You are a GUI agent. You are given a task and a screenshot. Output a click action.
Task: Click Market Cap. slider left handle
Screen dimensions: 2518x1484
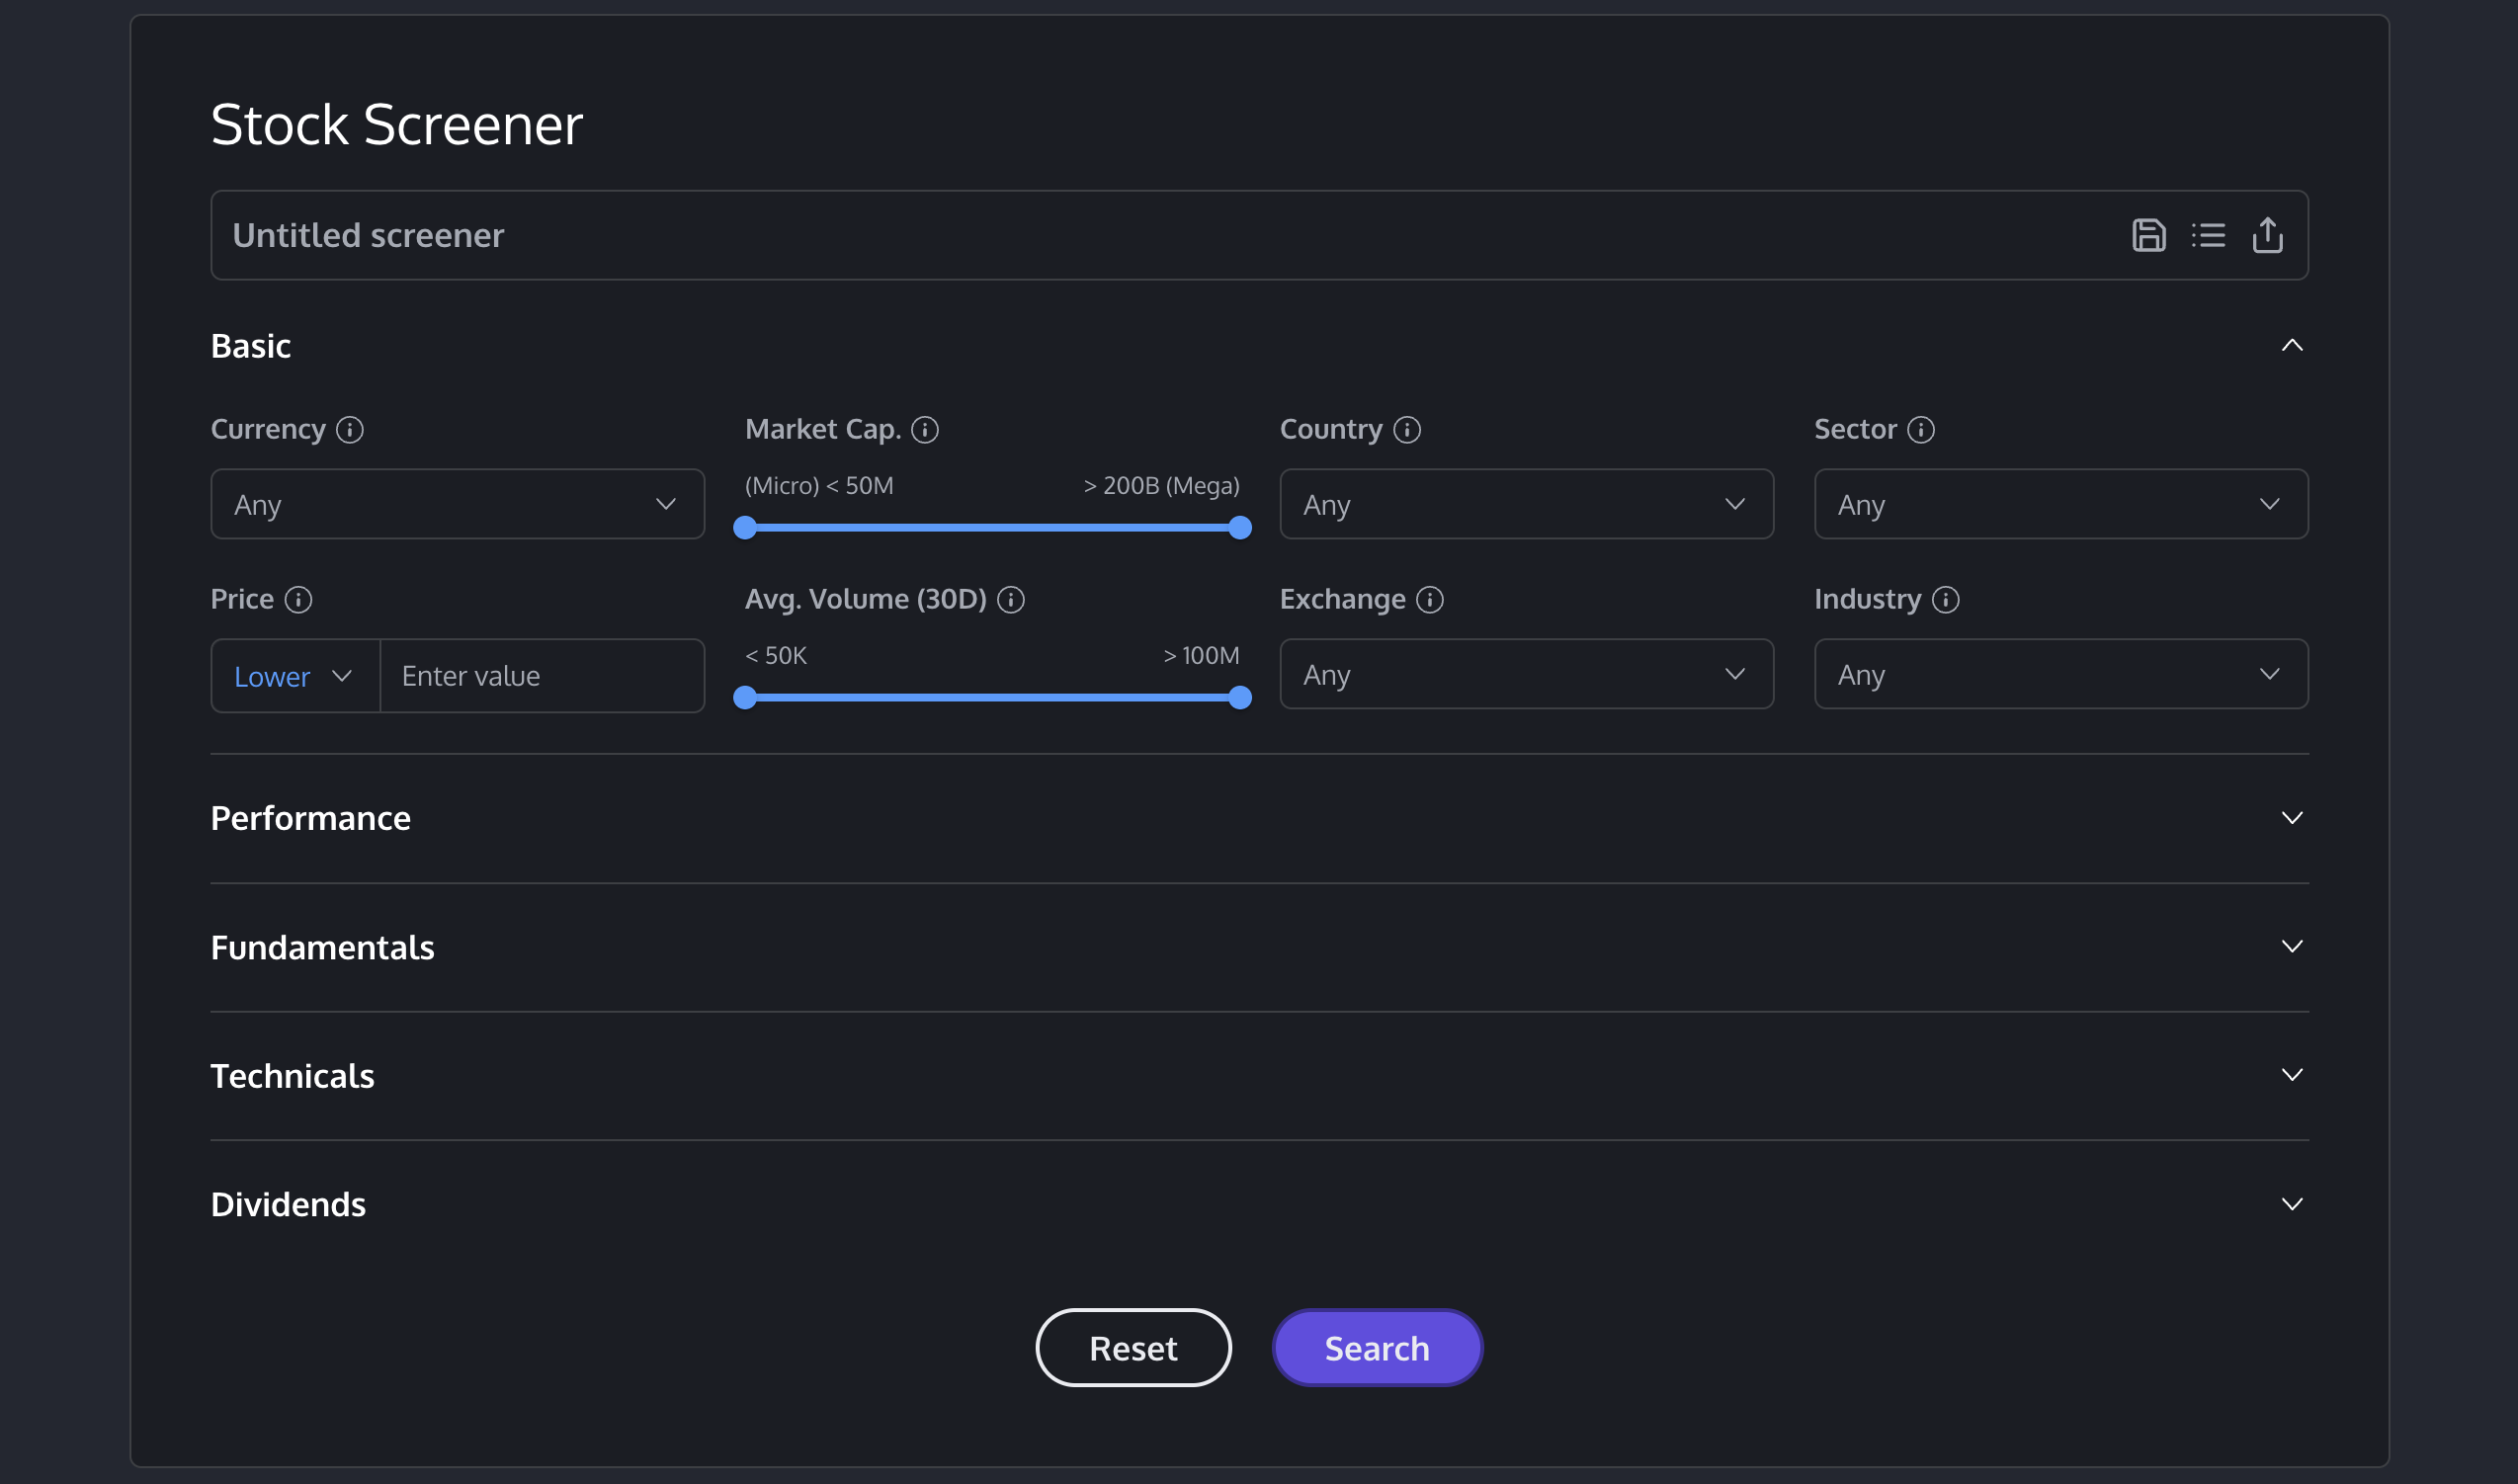click(x=745, y=528)
